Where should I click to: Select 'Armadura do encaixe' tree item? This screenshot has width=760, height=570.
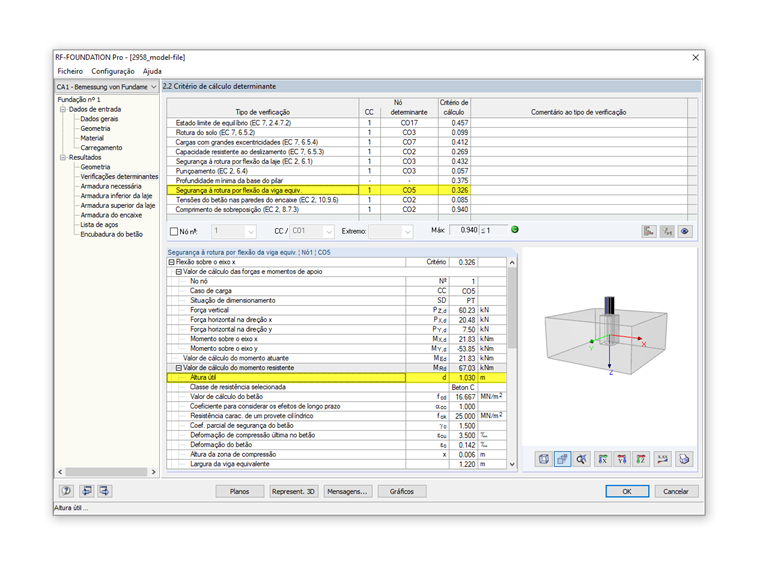pyautogui.click(x=111, y=215)
